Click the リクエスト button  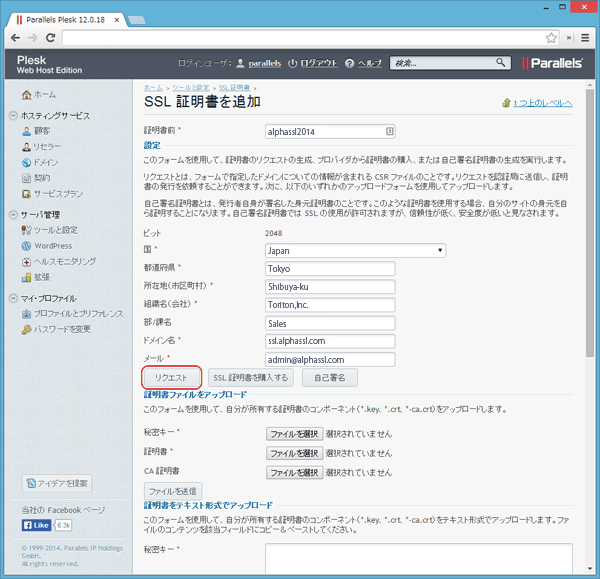(x=171, y=378)
